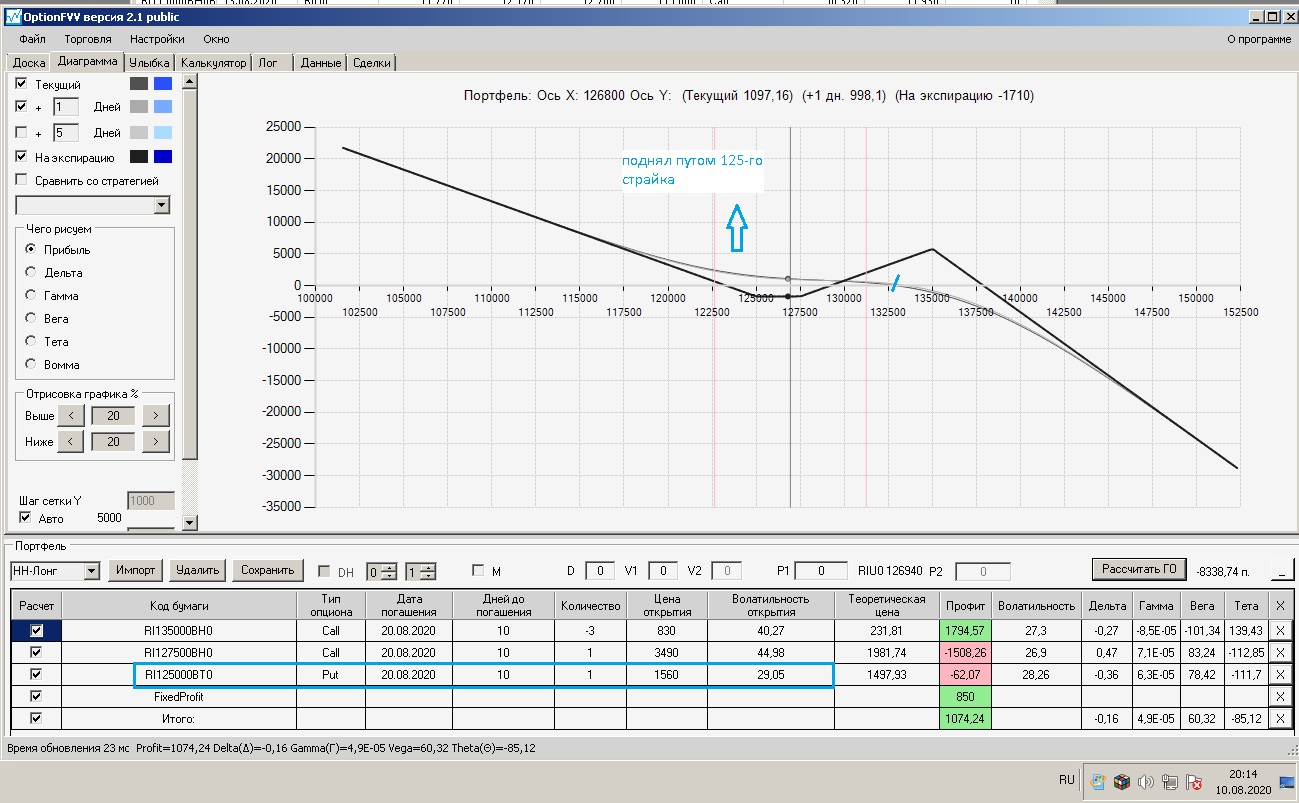Click the X in the table header
The width and height of the screenshot is (1299, 803).
(1280, 606)
